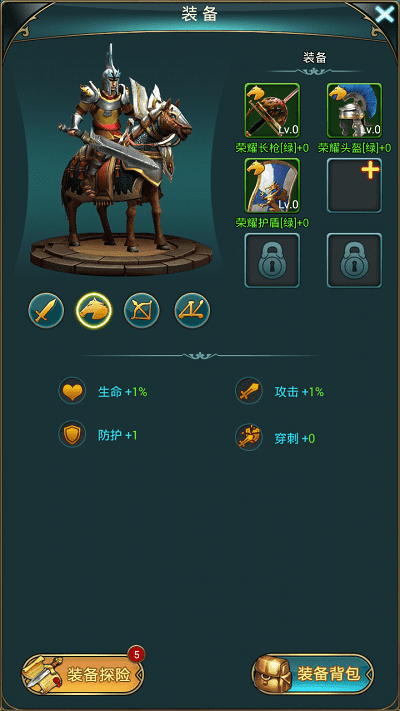Click the 装备探险 adventure button
The width and height of the screenshot is (400, 711).
pyautogui.click(x=83, y=675)
